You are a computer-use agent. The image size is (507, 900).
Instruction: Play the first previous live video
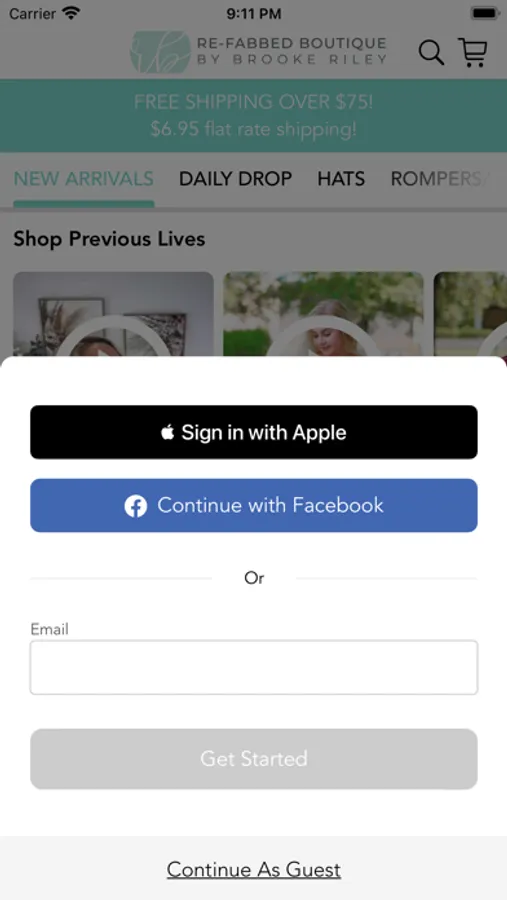click(113, 313)
